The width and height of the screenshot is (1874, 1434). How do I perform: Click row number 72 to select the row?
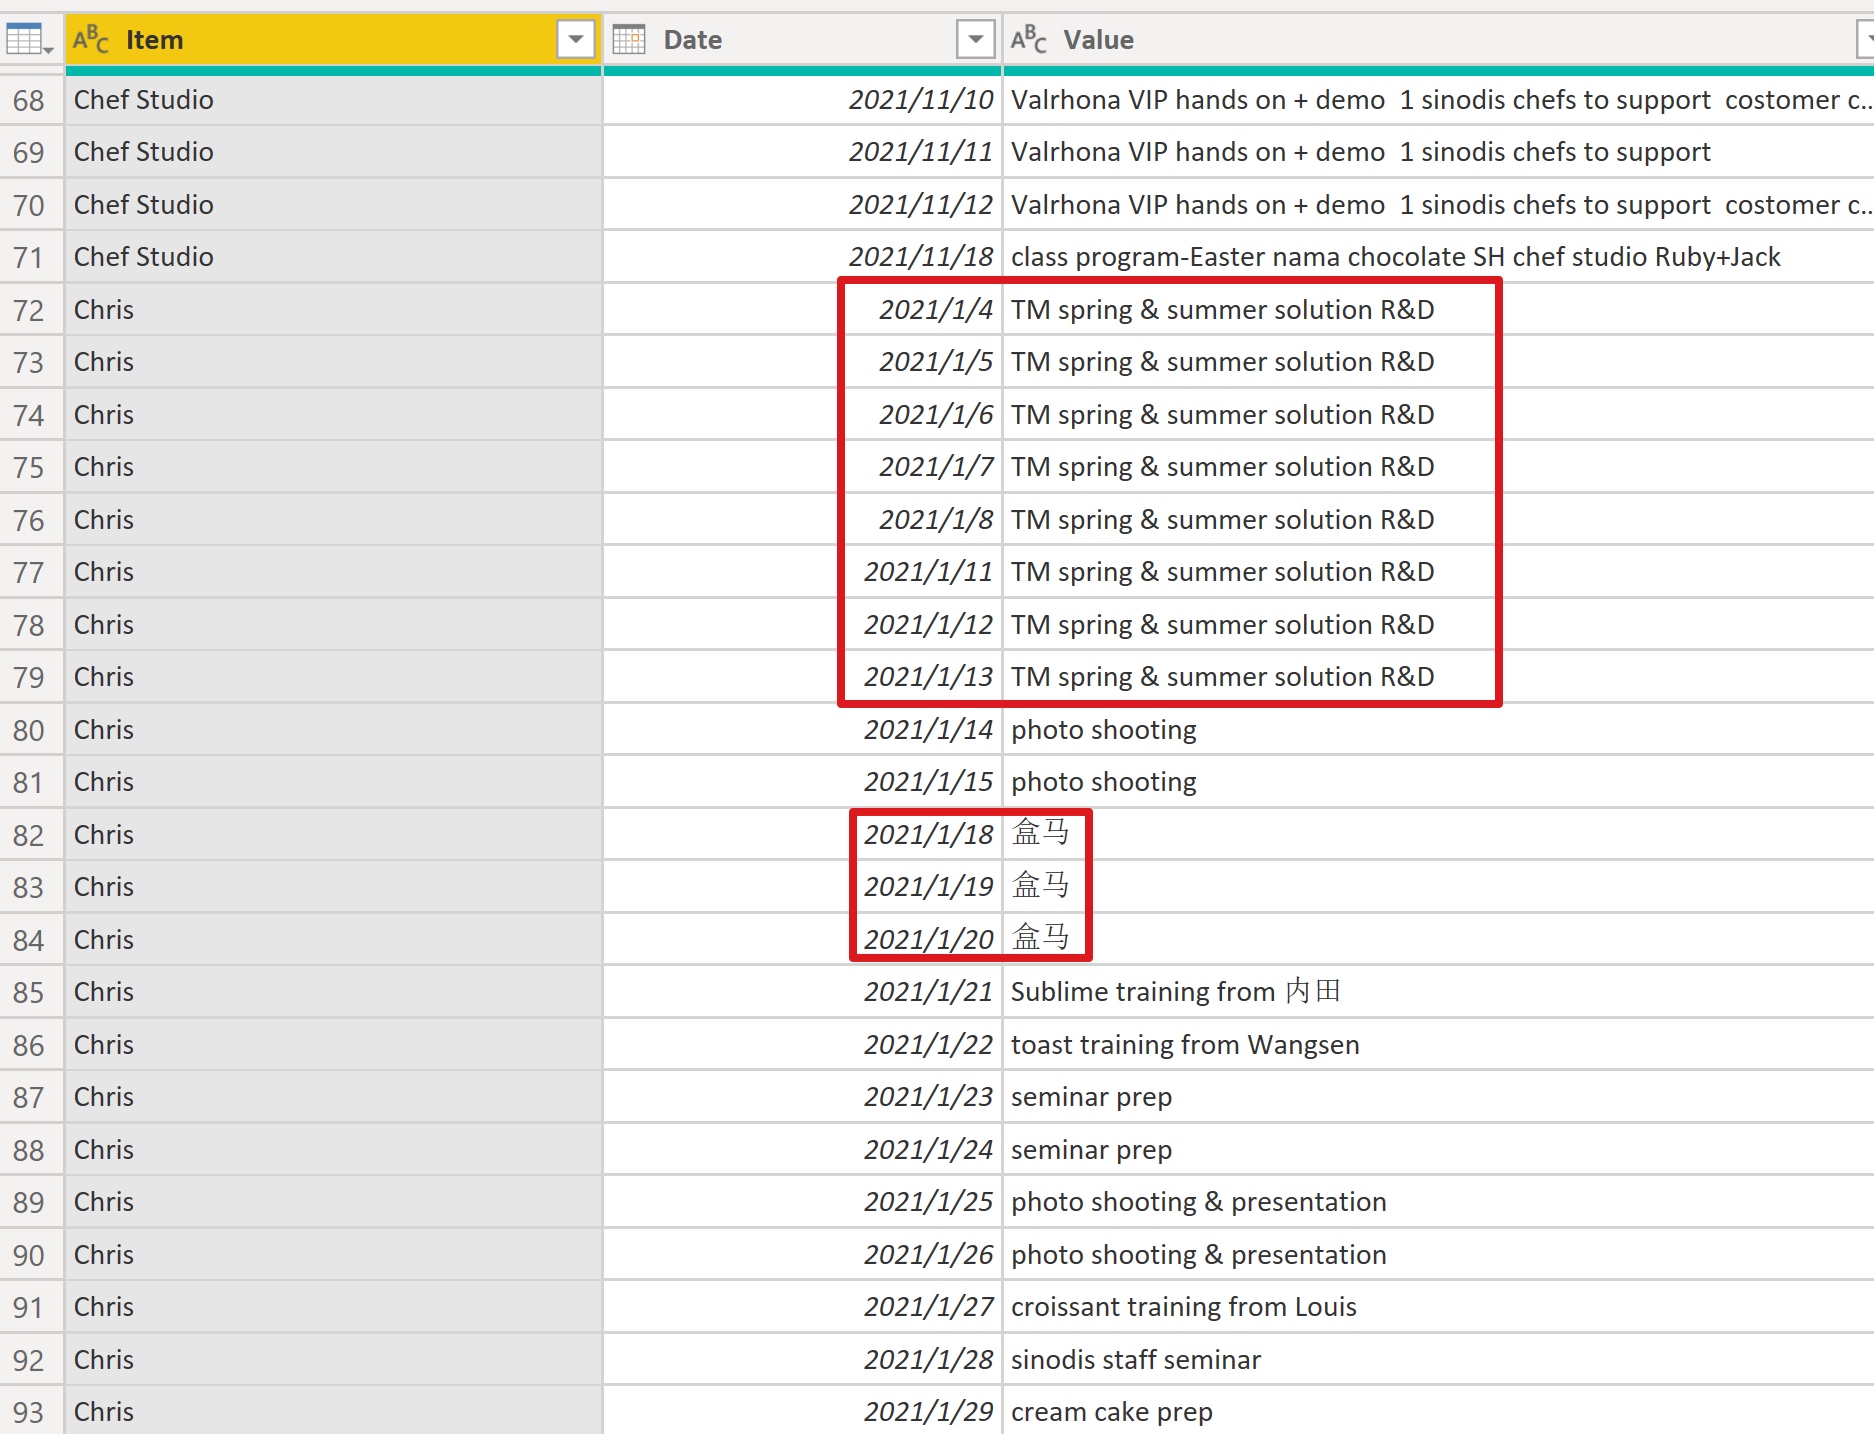click(30, 310)
